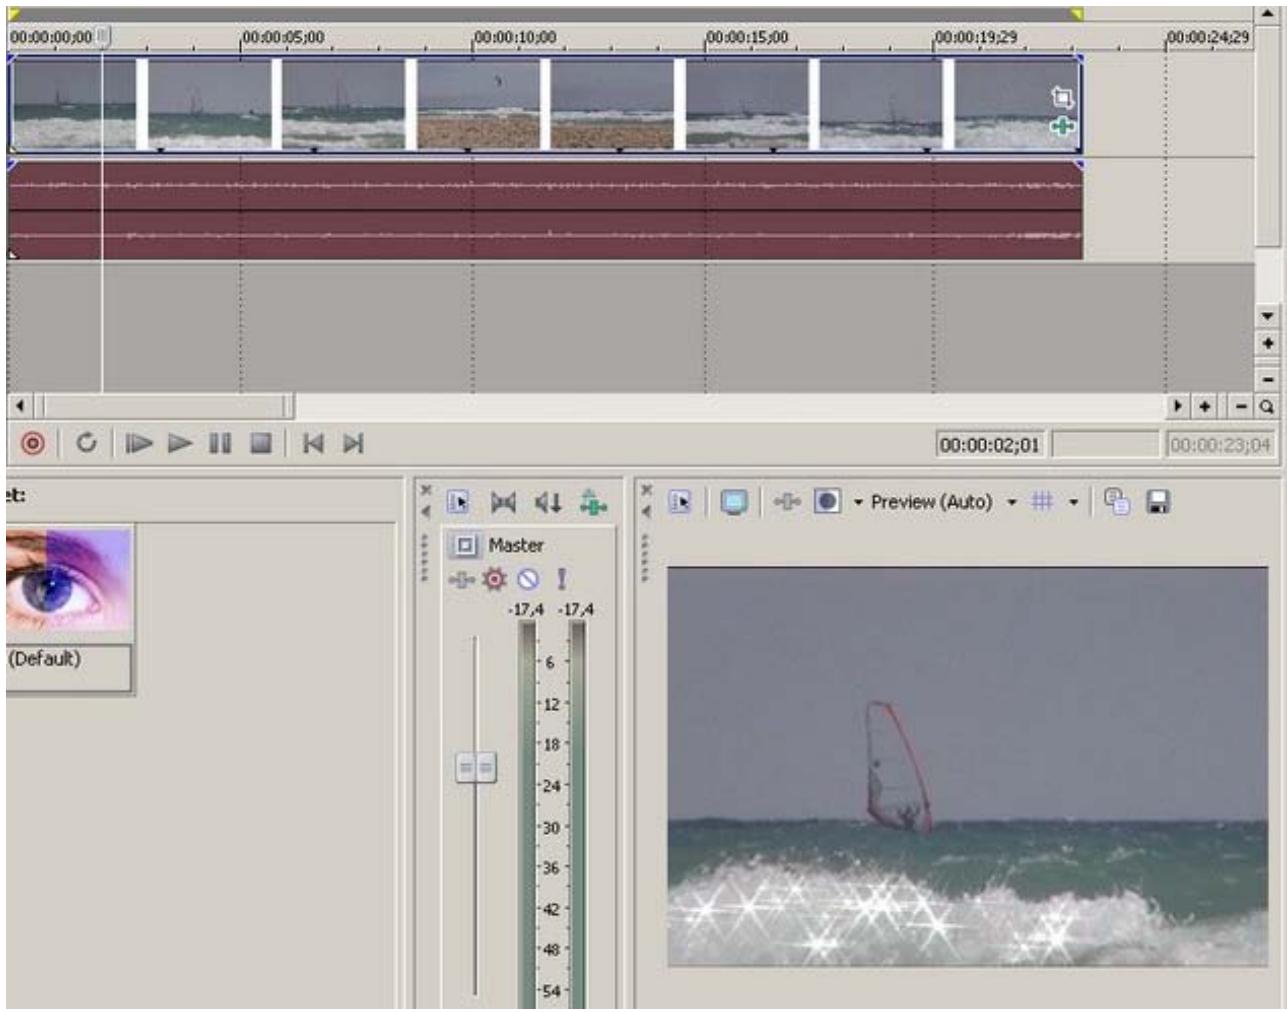Copy snapshot to clipboard icon
Image resolution: width=1287 pixels, height=1012 pixels.
coord(1117,502)
